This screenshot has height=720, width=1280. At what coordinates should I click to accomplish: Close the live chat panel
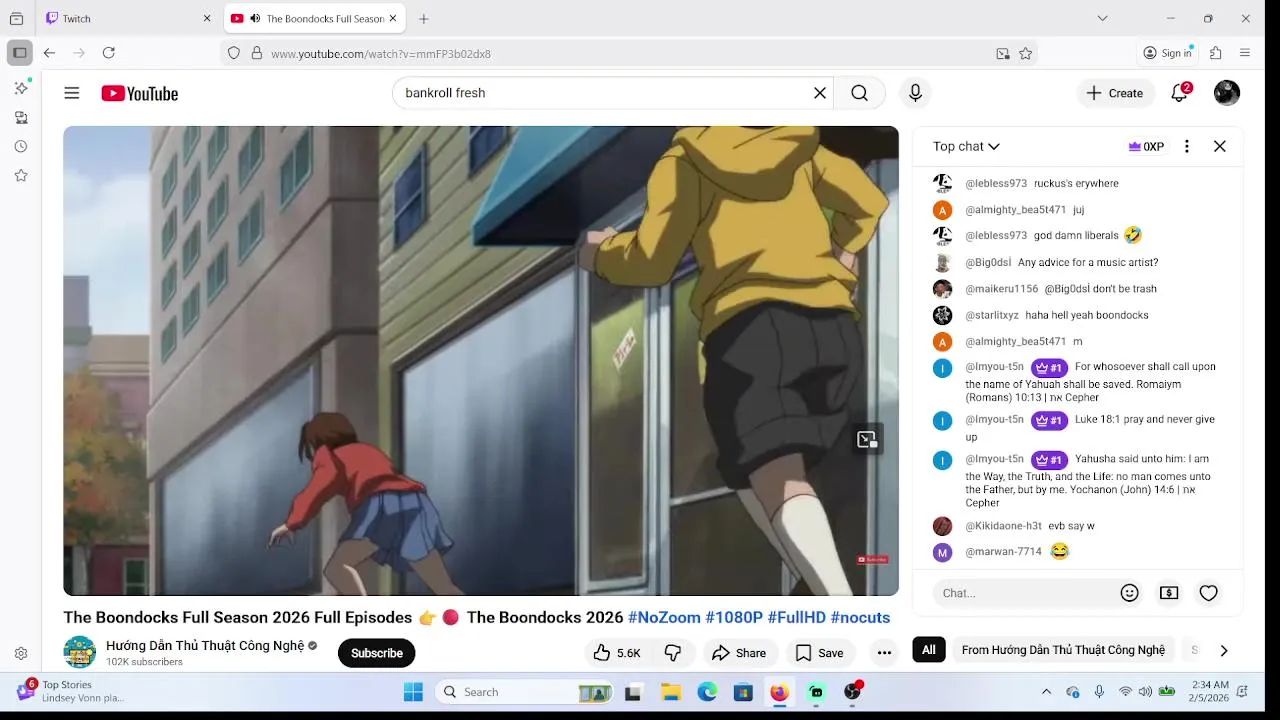pos(1220,146)
